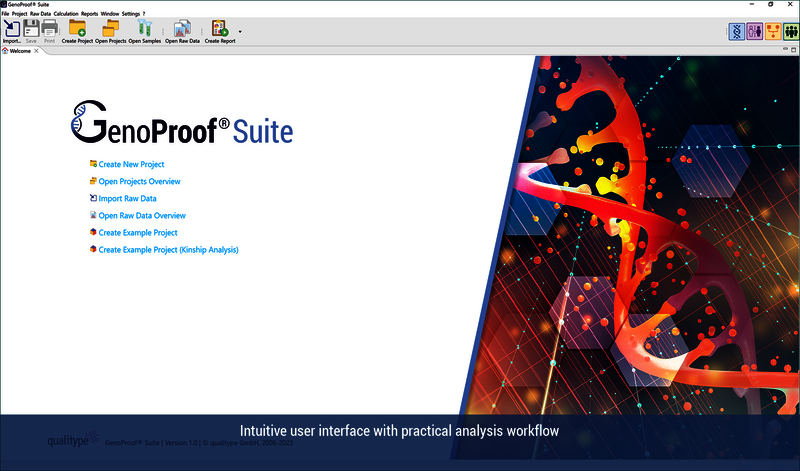Open the Project menu
The height and width of the screenshot is (471, 800).
[x=19, y=14]
